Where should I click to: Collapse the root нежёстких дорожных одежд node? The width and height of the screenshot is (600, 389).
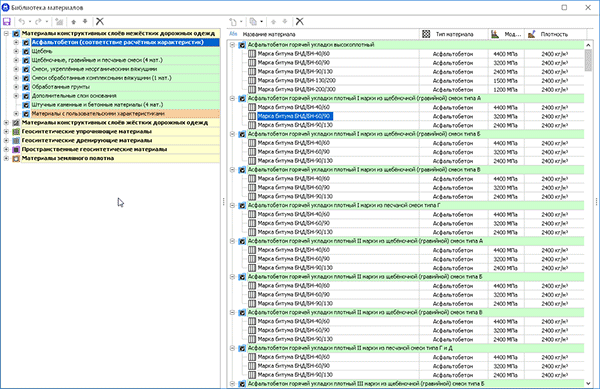(x=6, y=34)
